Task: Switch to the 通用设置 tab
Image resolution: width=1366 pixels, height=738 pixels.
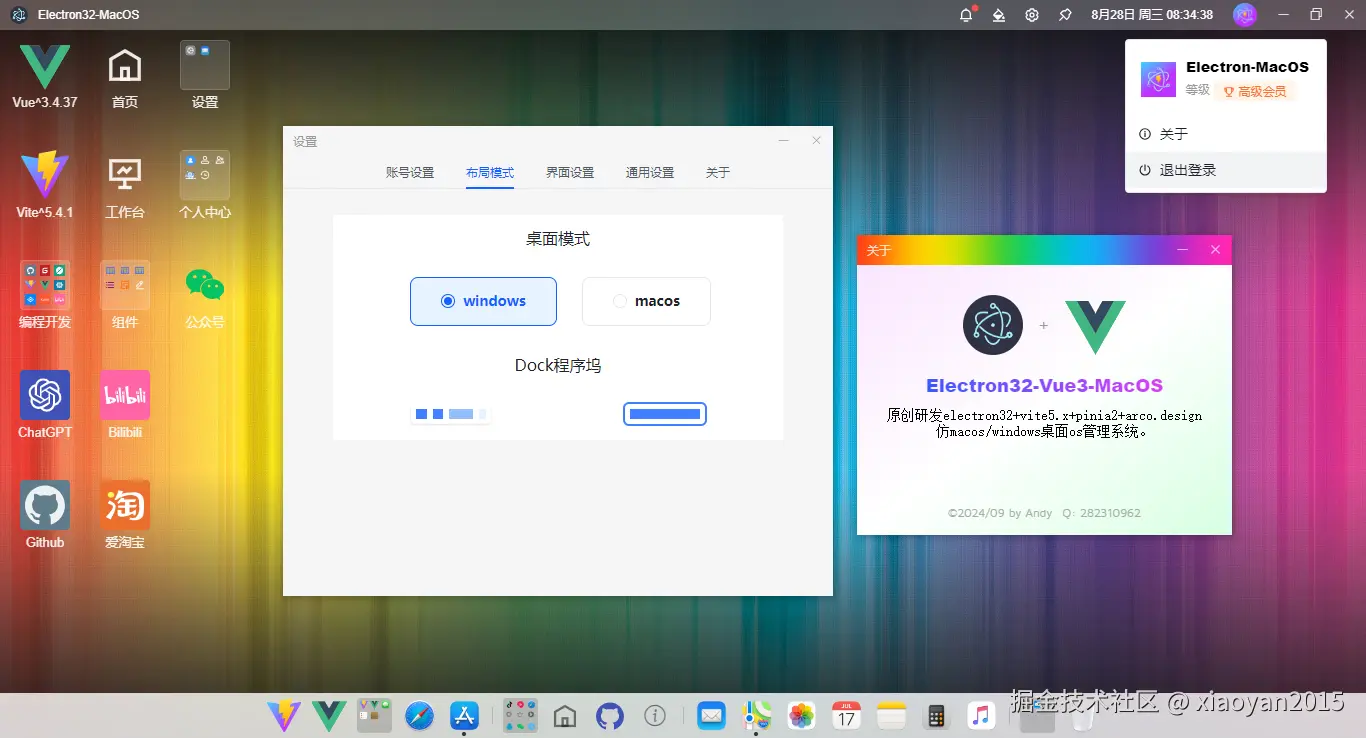Action: pyautogui.click(x=650, y=172)
